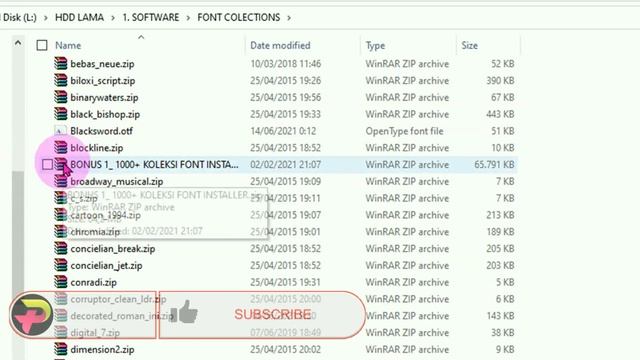
Task: Click the conradi.zip archive icon
Action: pos(60,282)
